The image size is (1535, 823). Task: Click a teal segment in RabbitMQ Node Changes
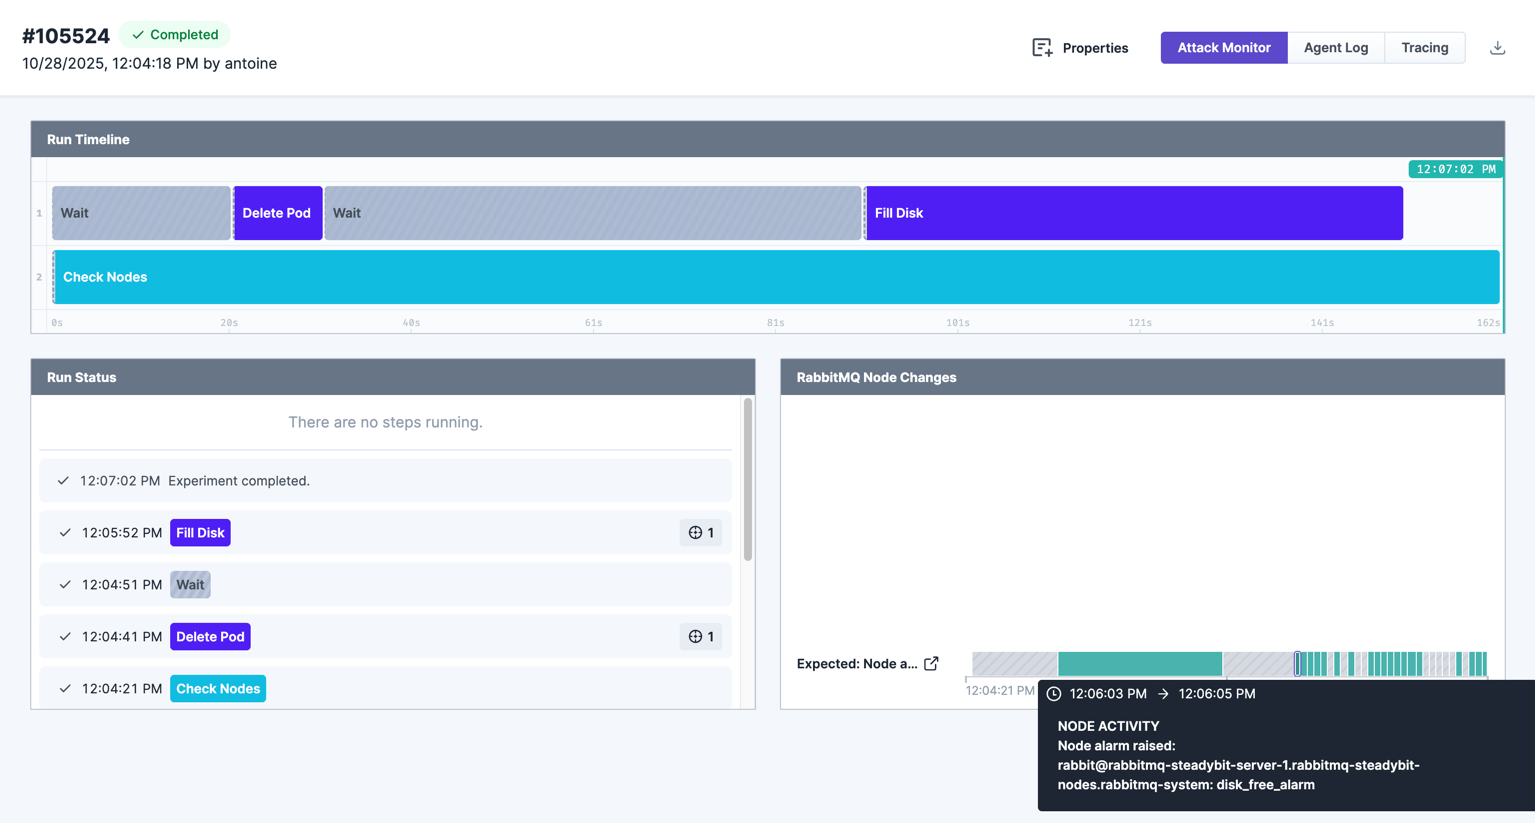point(1140,662)
